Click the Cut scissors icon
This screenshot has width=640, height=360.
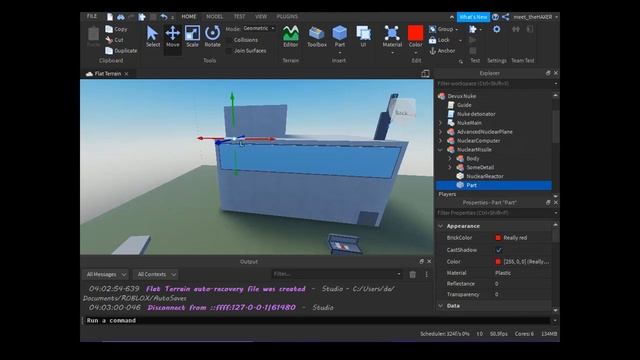coord(109,40)
